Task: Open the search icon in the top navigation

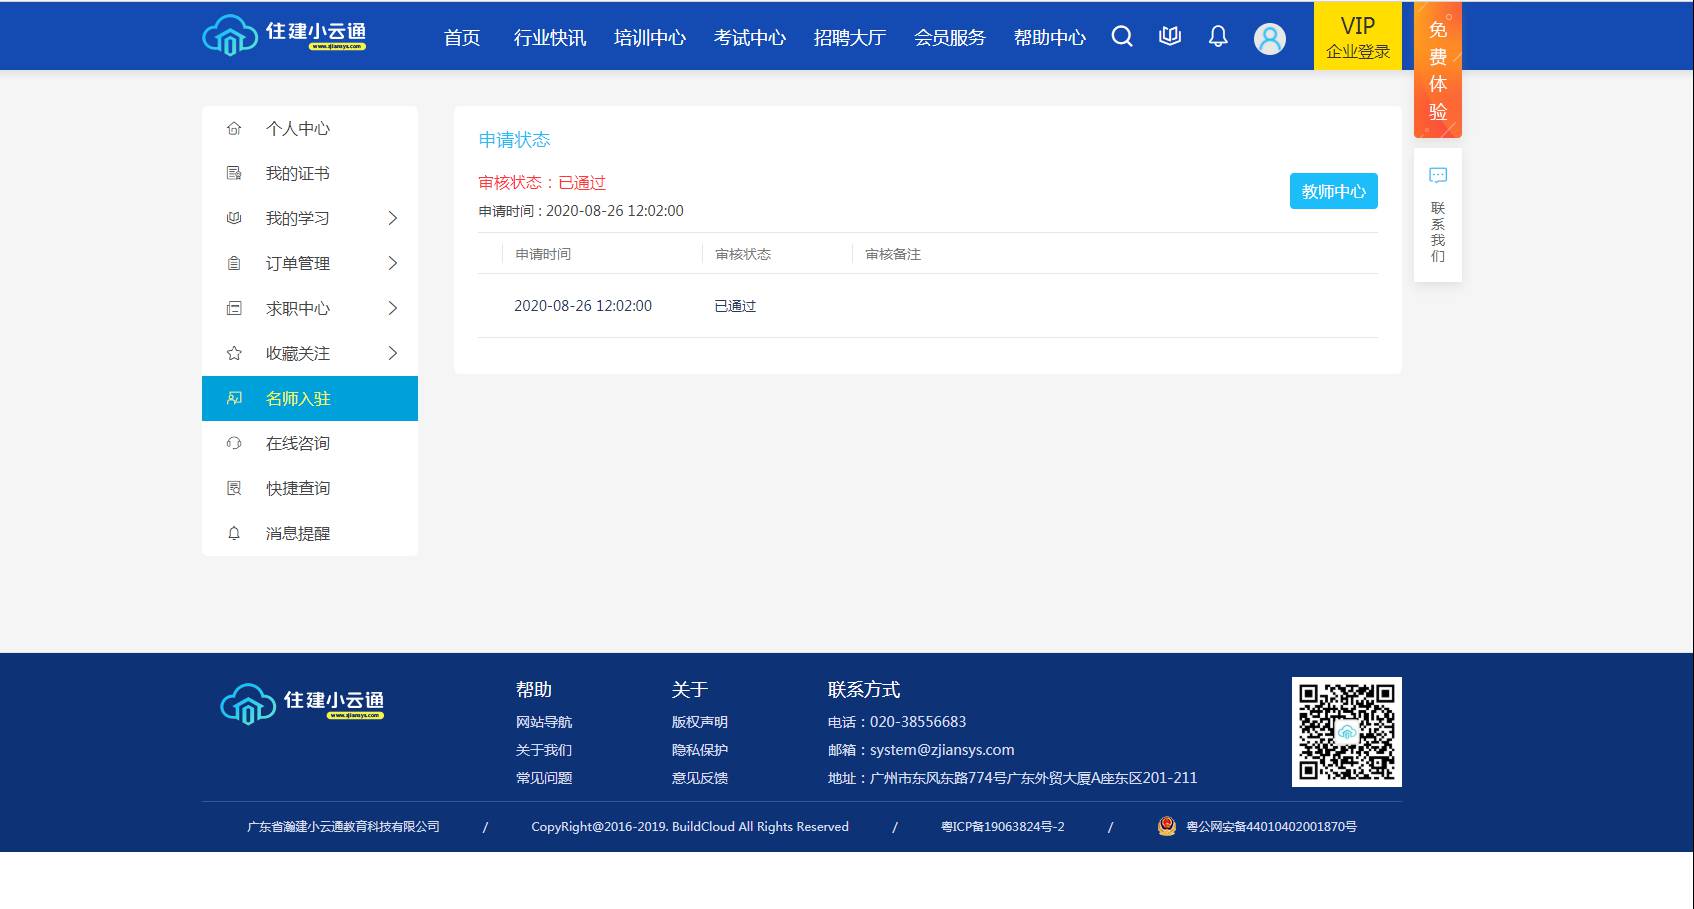Action: [x=1121, y=36]
